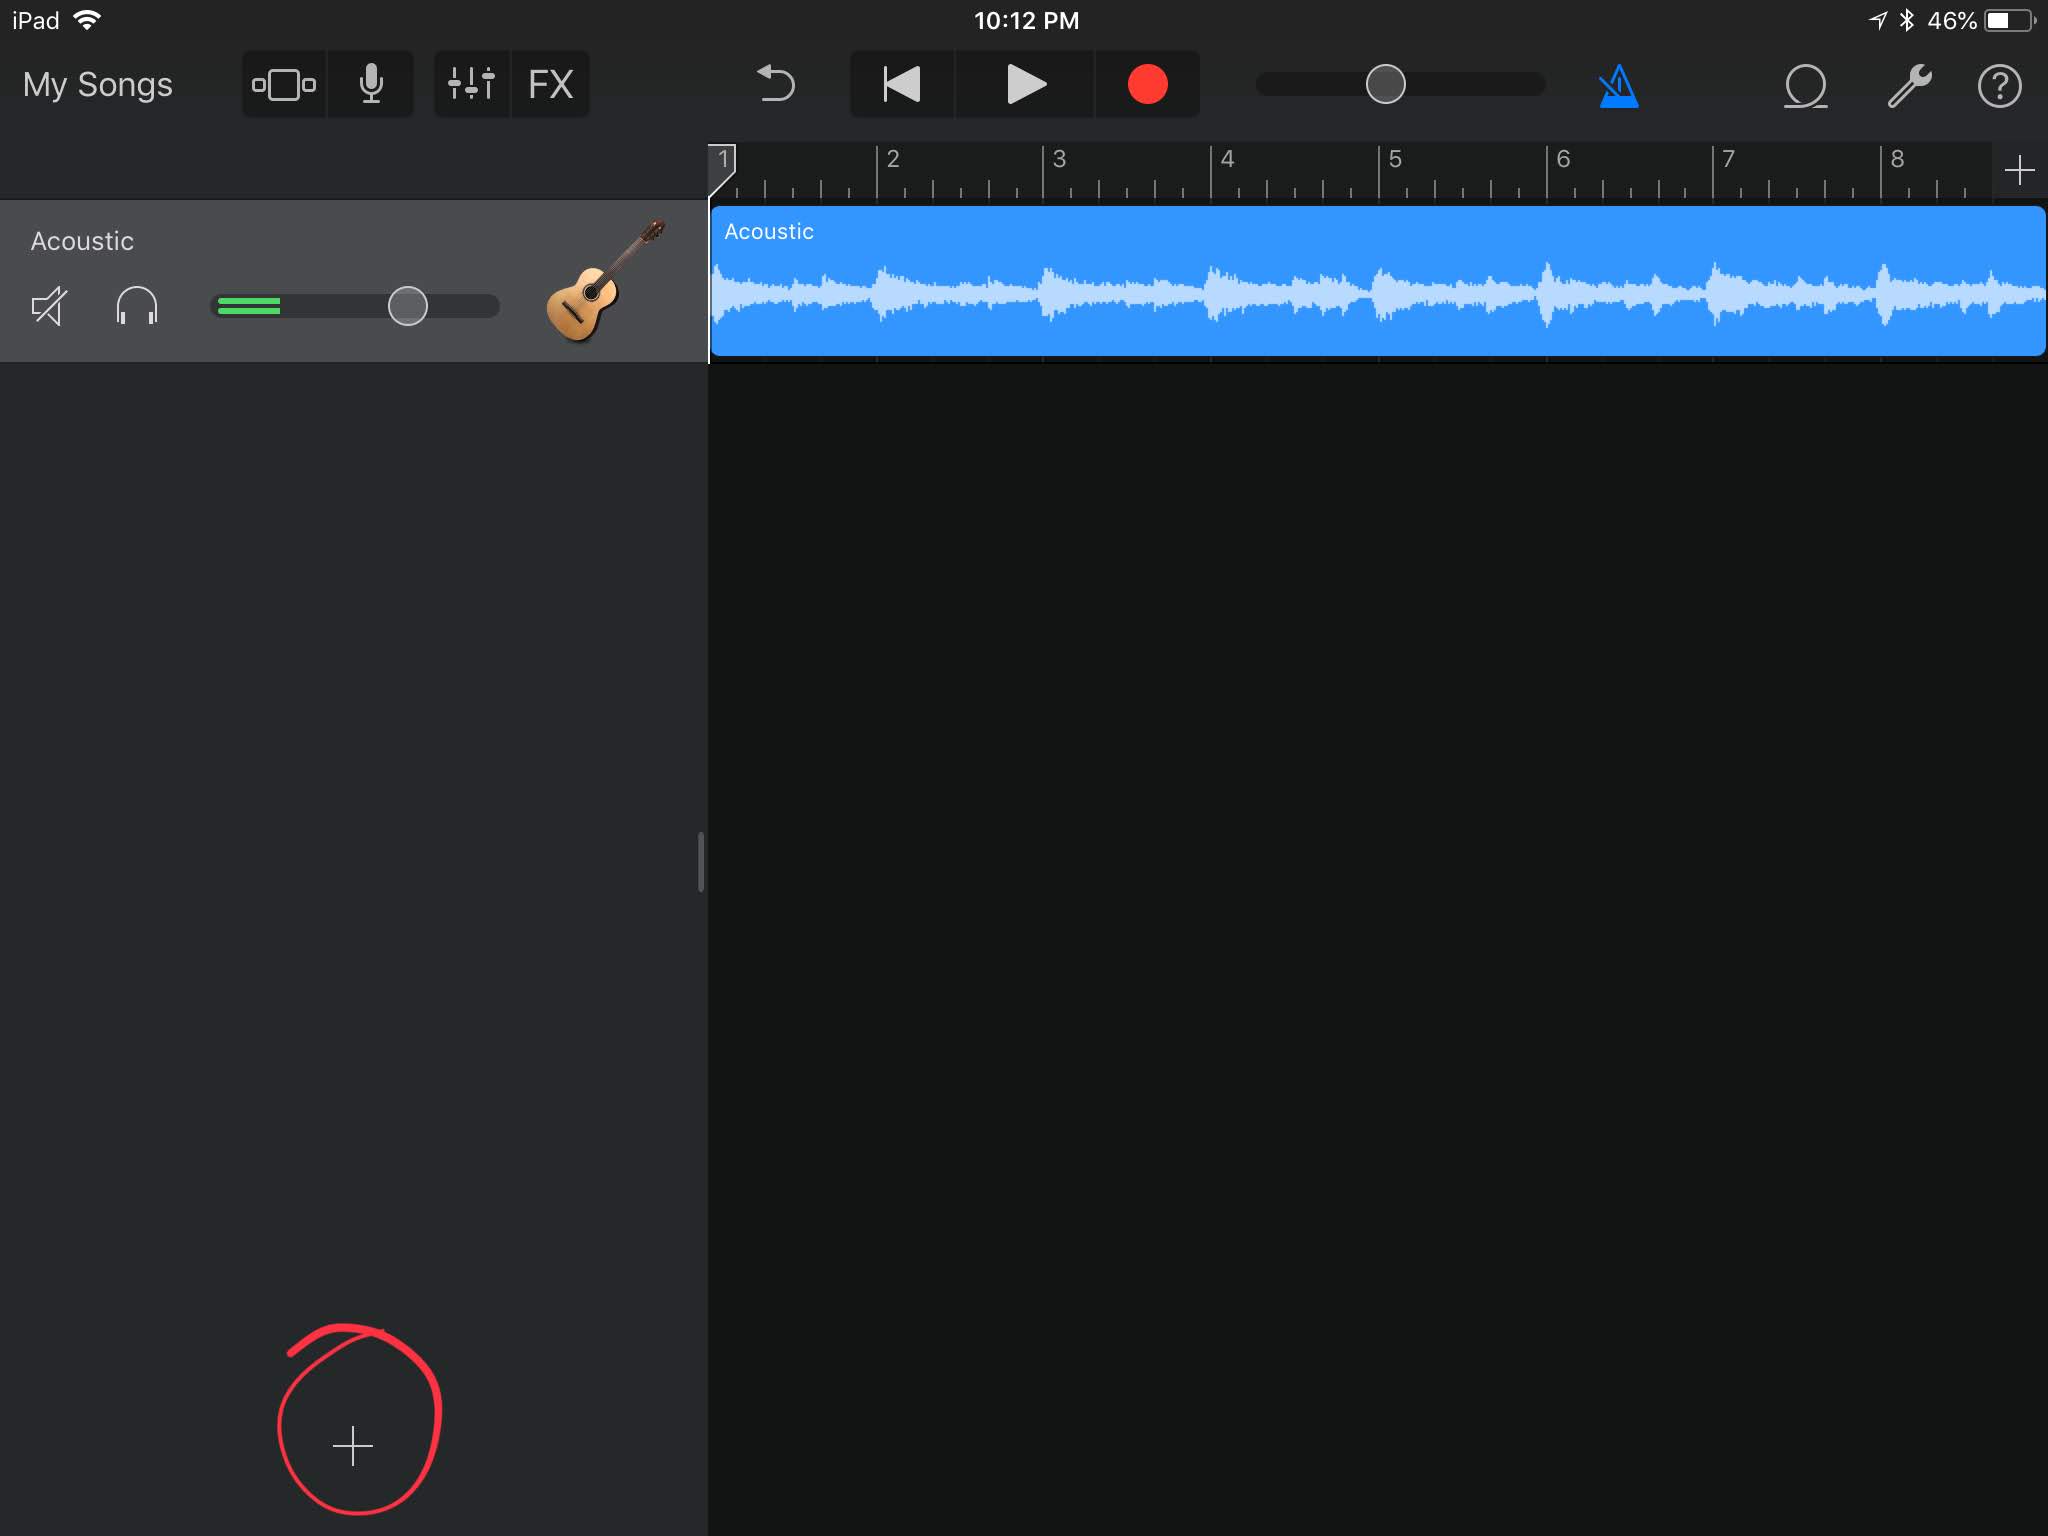Image resolution: width=2048 pixels, height=1536 pixels.
Task: Tap the microphone instrument icon
Action: pos(371,85)
